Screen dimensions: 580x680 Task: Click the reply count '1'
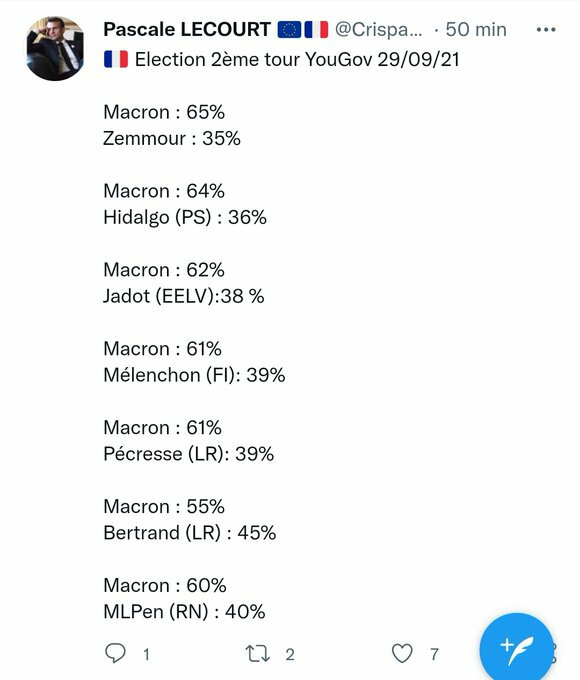click(x=147, y=654)
